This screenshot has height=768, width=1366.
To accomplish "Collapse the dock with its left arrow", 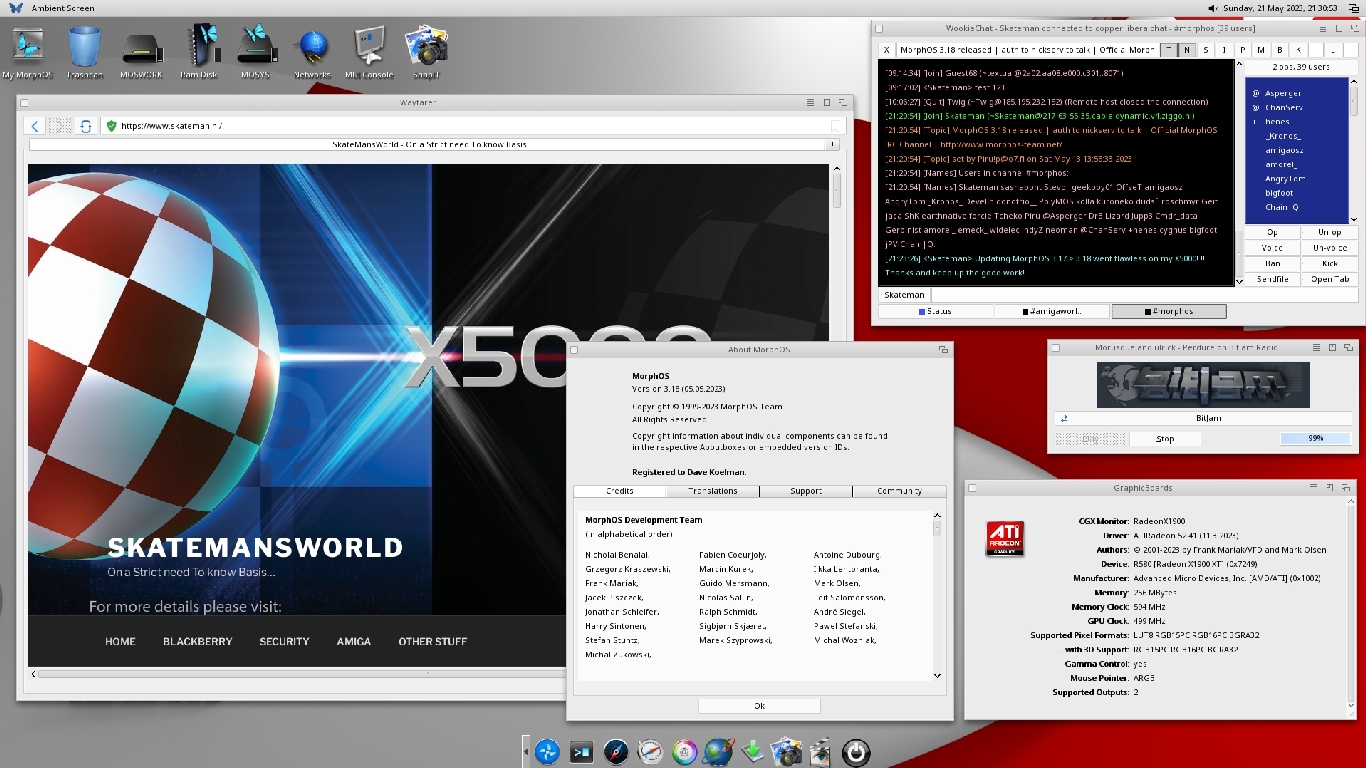I will click(526, 751).
